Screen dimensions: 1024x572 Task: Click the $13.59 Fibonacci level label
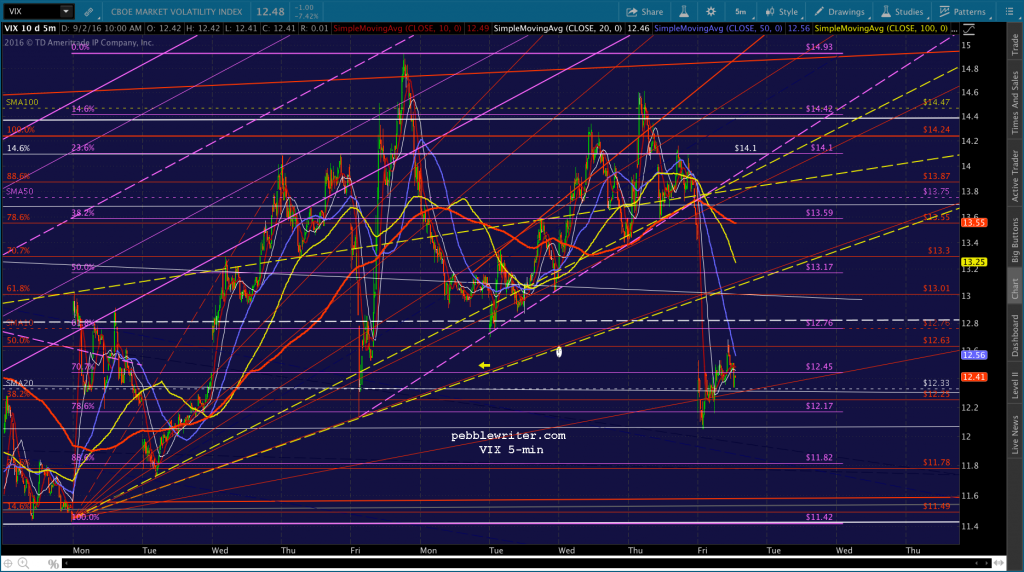819,213
